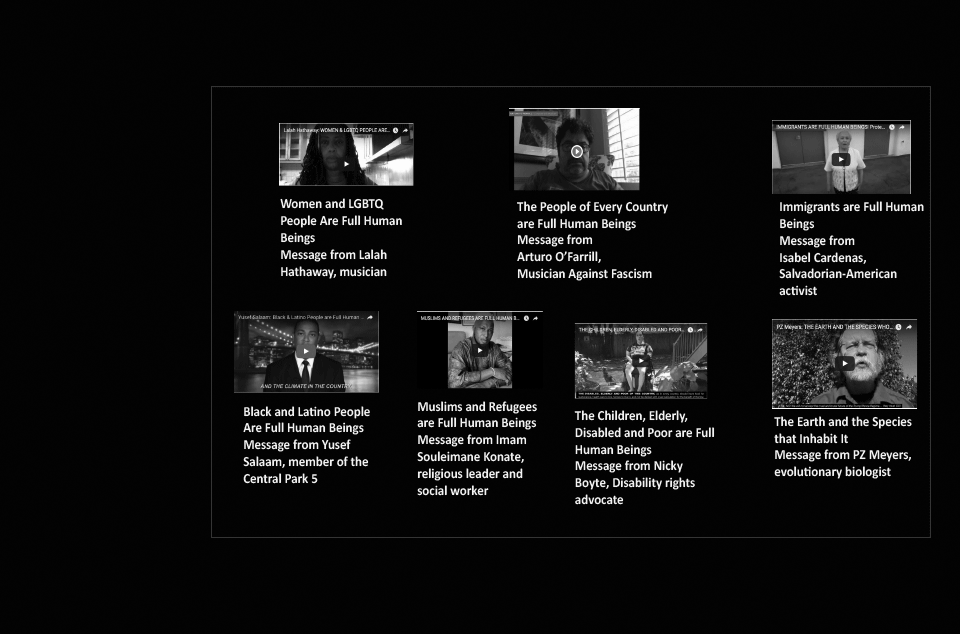Open the PZ Meyers video title link
Viewport: 960px width, 634px height.
pyautogui.click(x=830, y=326)
